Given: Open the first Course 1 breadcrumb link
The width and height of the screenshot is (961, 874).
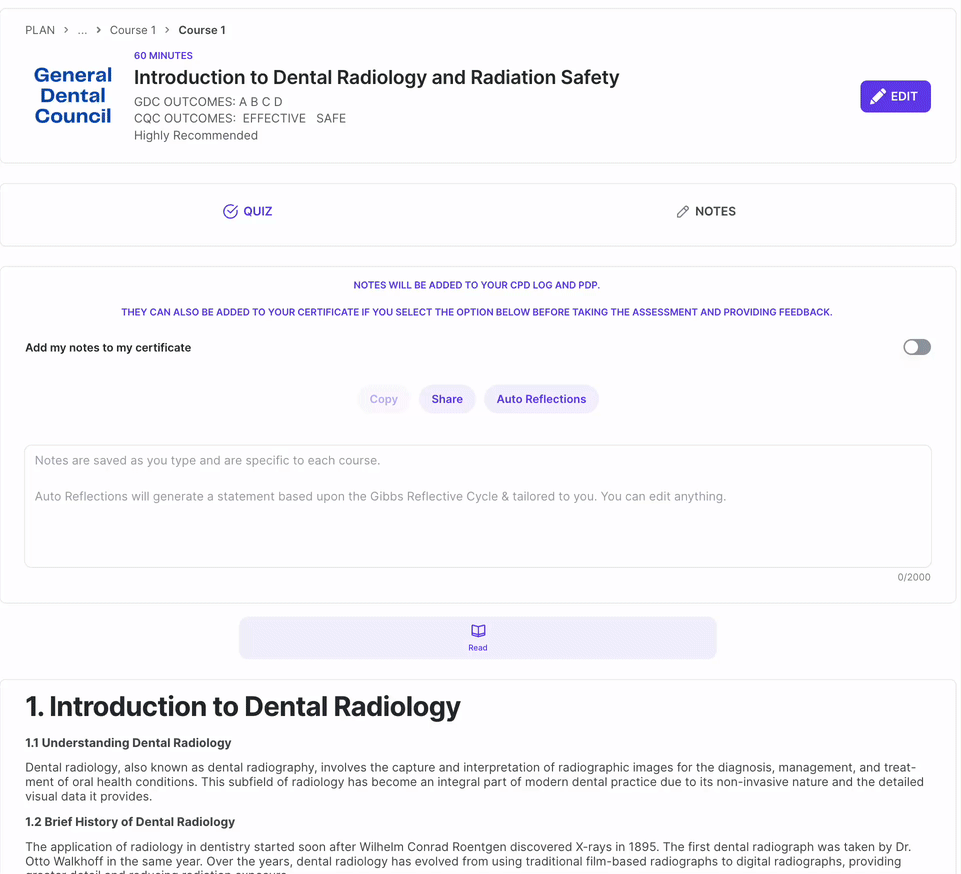Looking at the screenshot, I should tap(133, 30).
